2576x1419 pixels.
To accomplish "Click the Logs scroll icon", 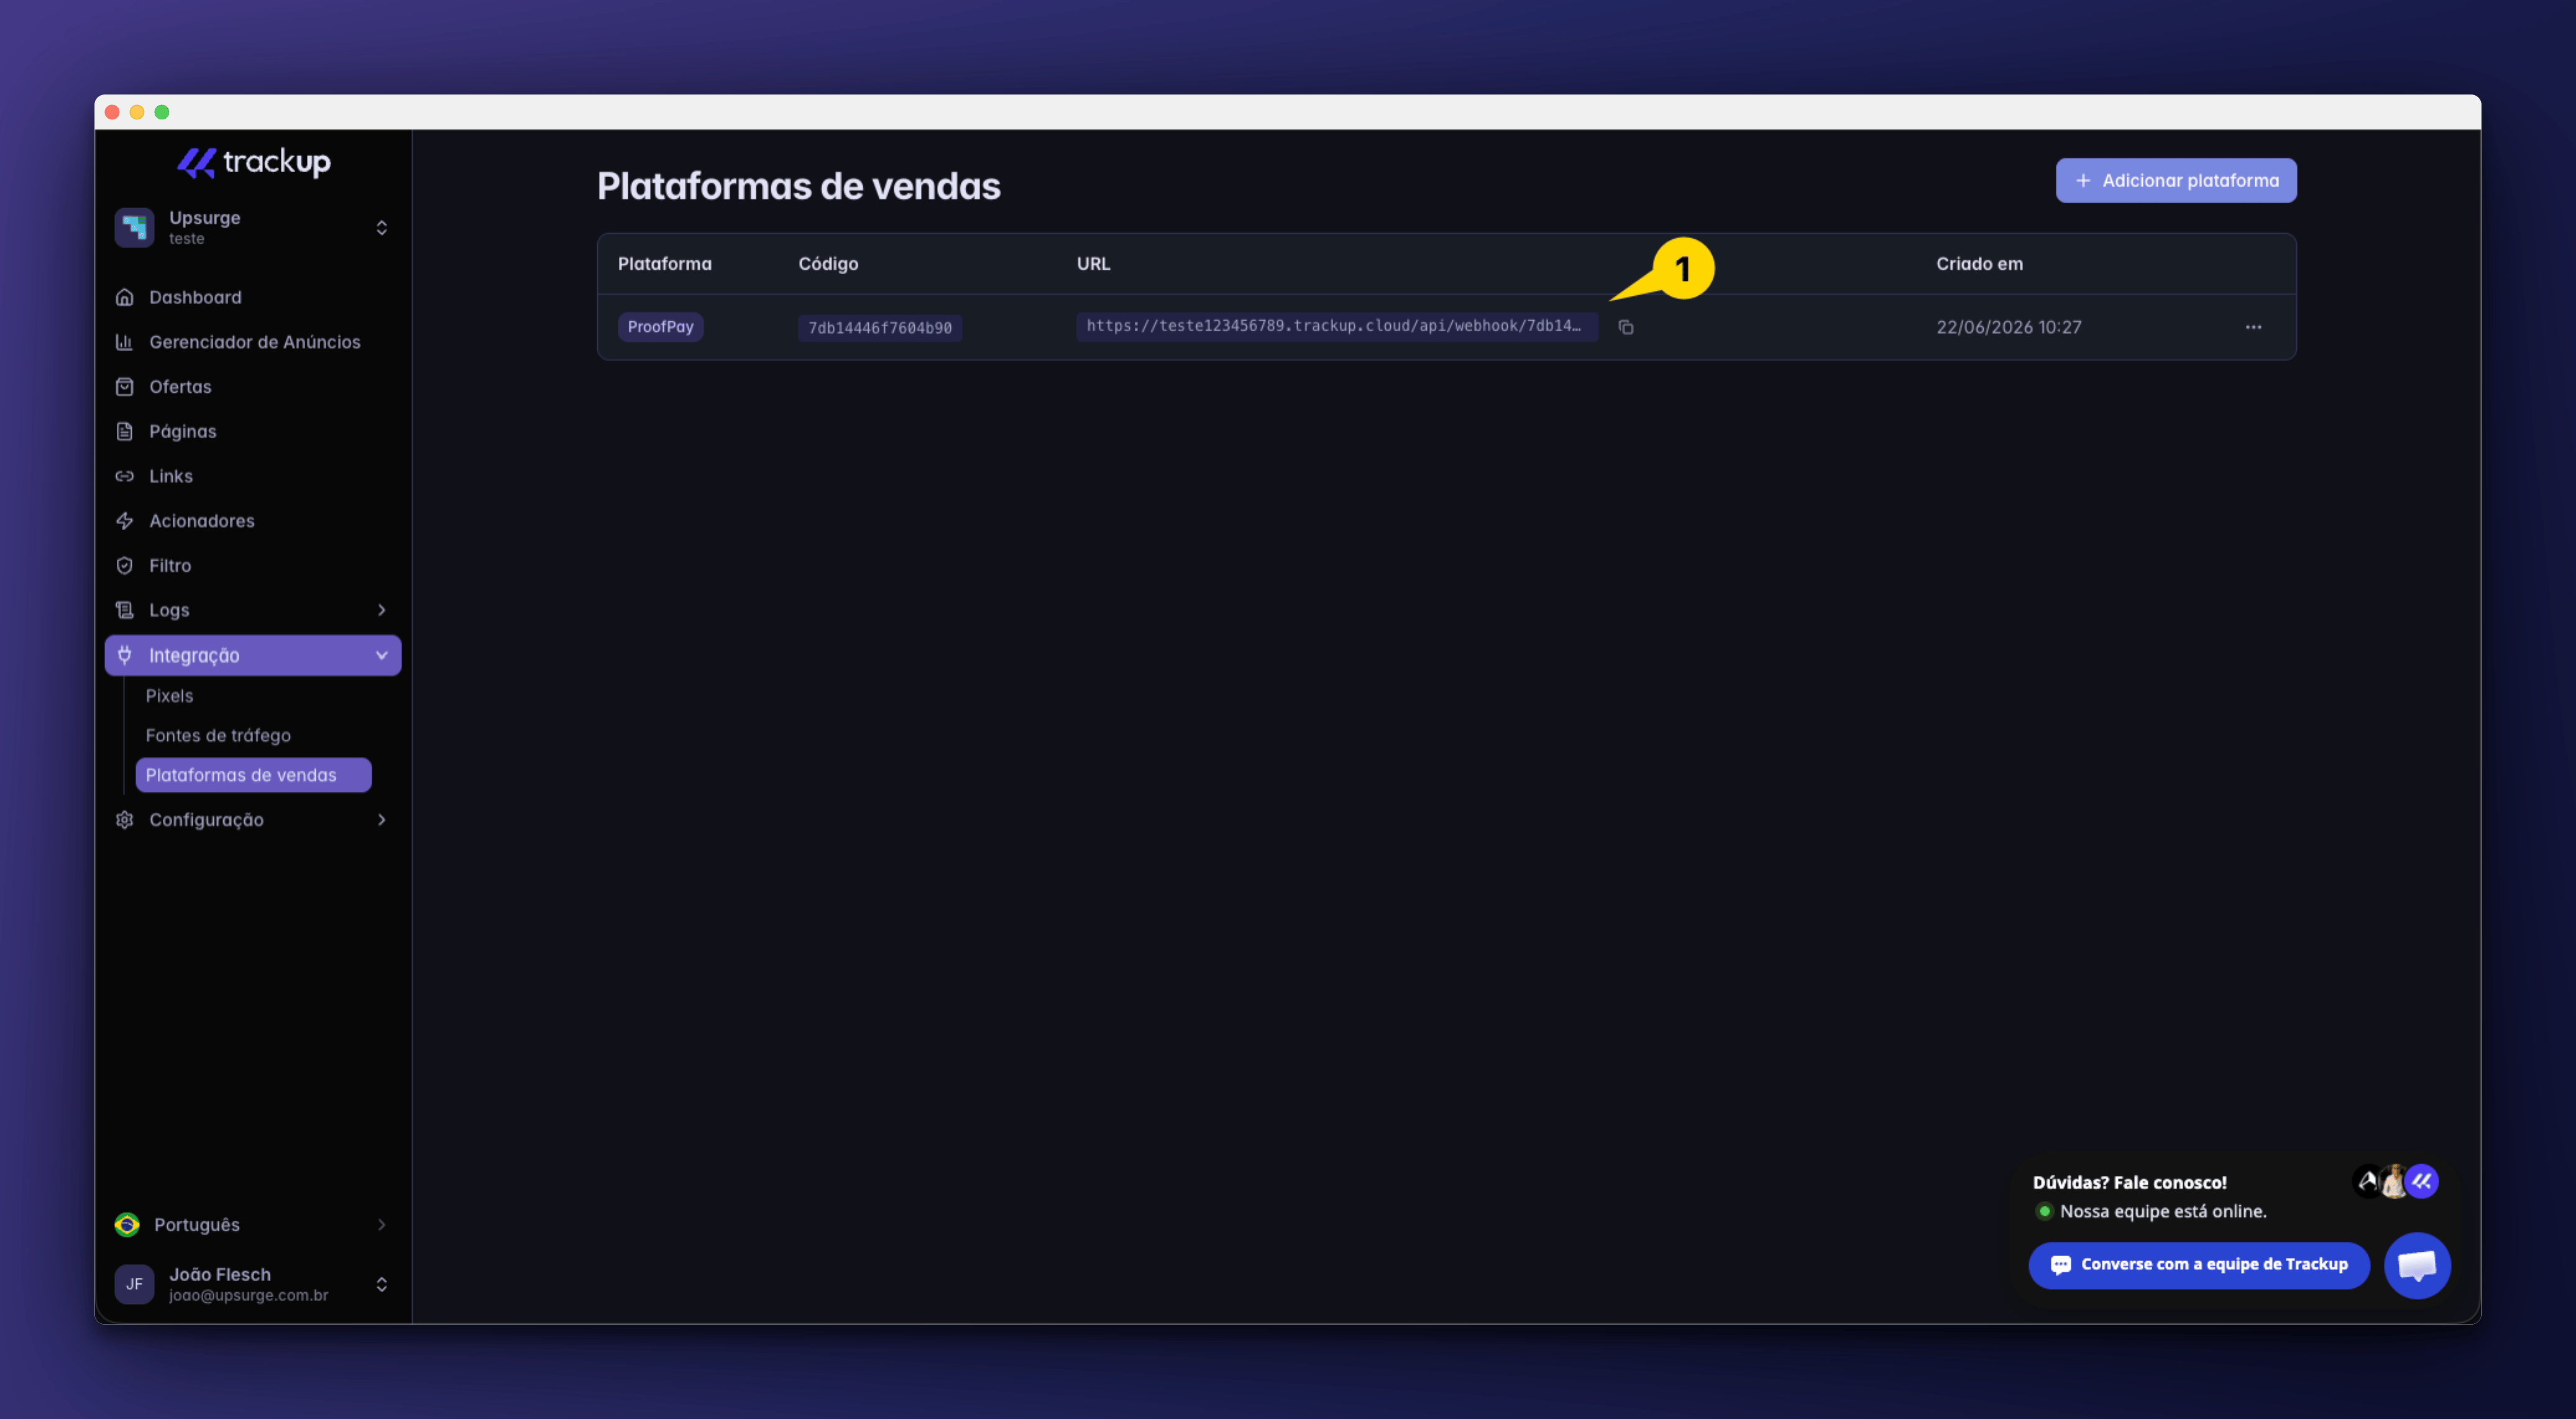I will (125, 610).
